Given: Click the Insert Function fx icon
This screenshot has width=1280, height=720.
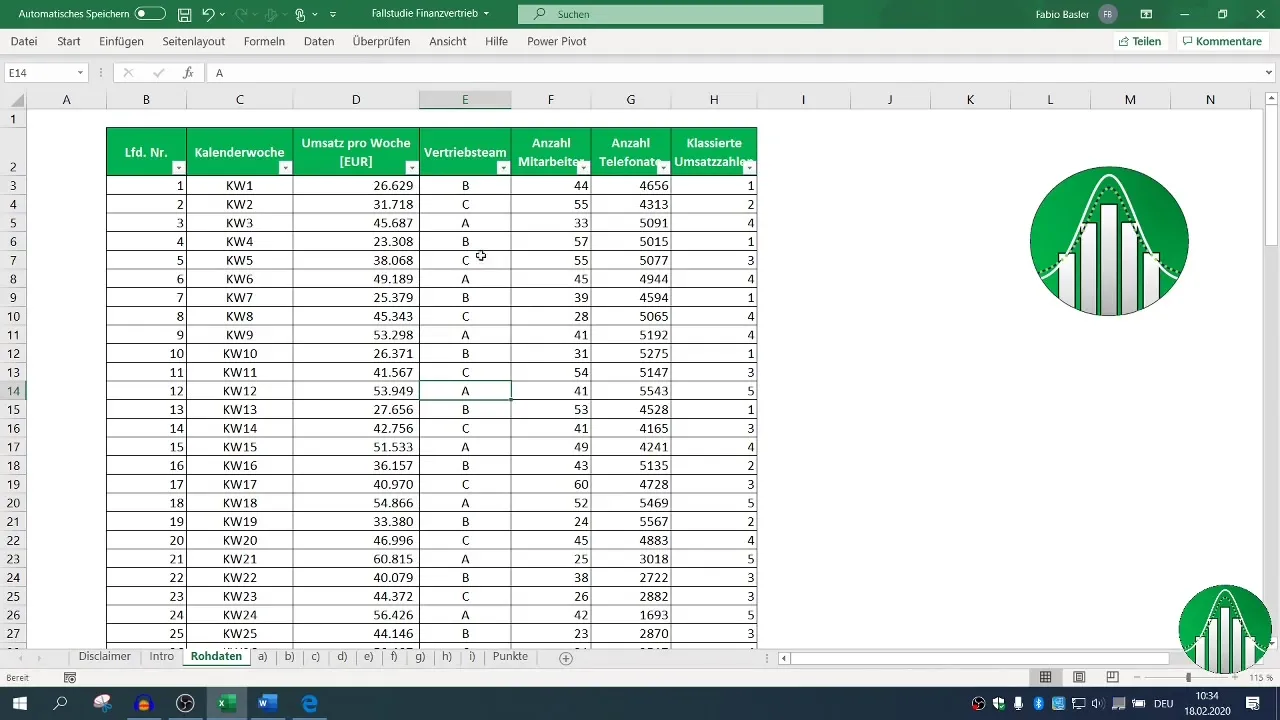Looking at the screenshot, I should [x=188, y=73].
